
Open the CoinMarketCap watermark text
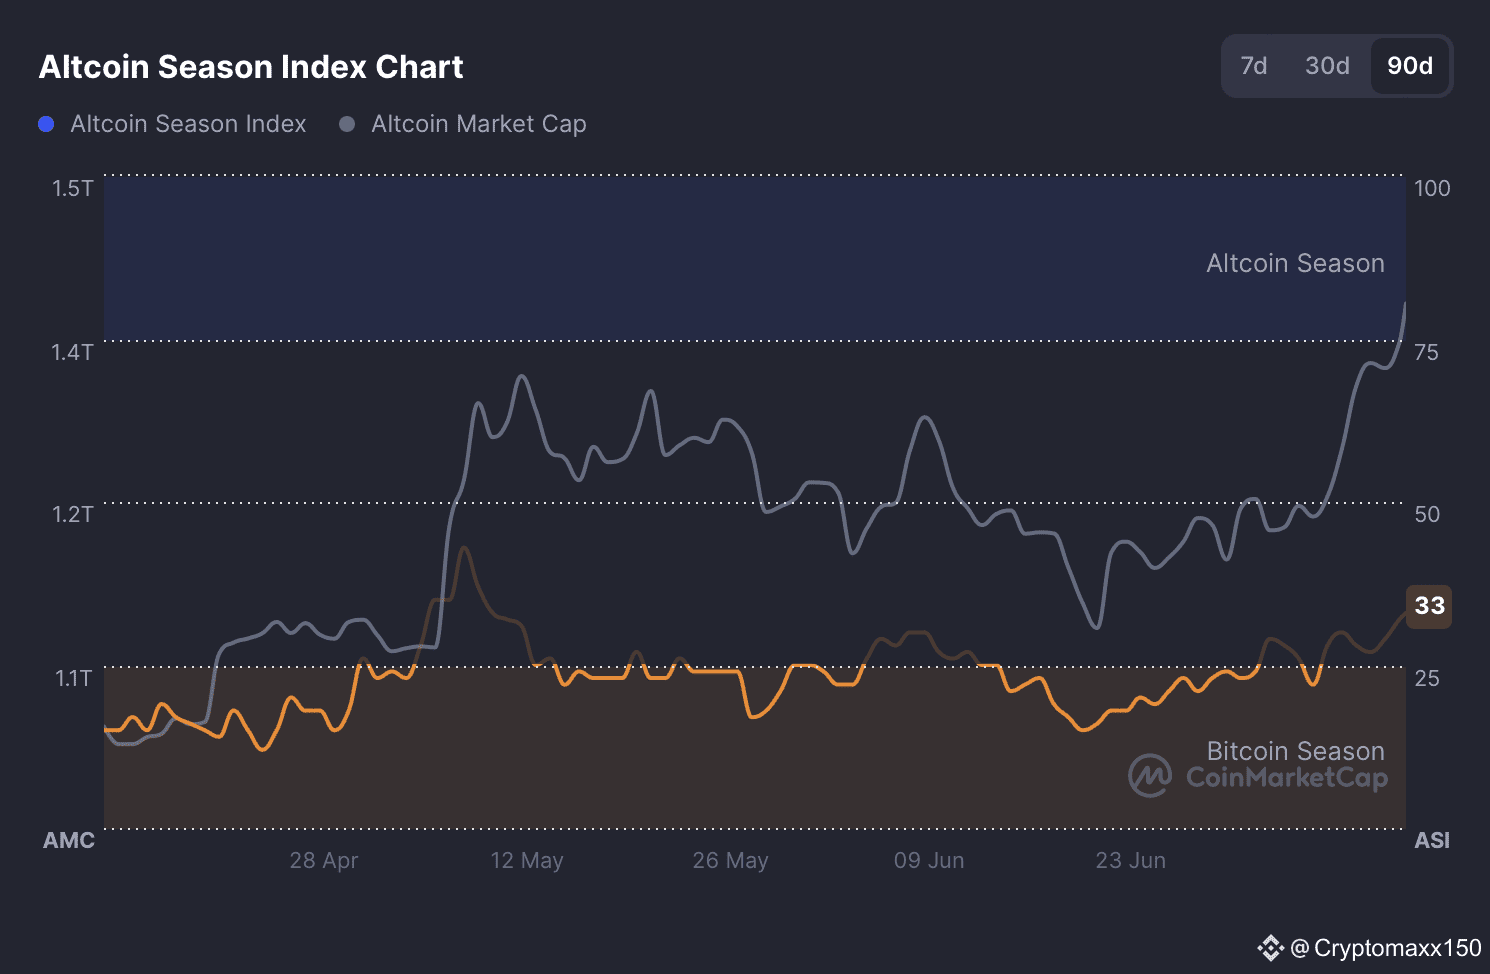pos(1287,778)
